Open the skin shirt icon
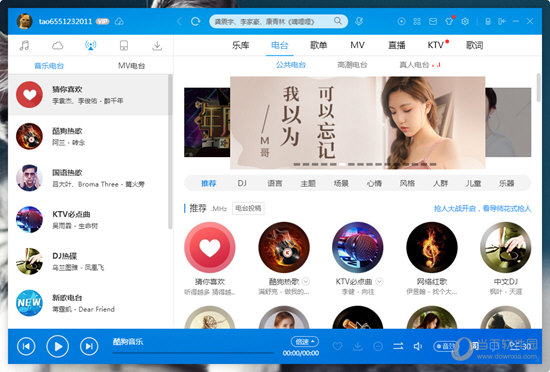Image resolution: width=550 pixels, height=372 pixels. [449, 21]
